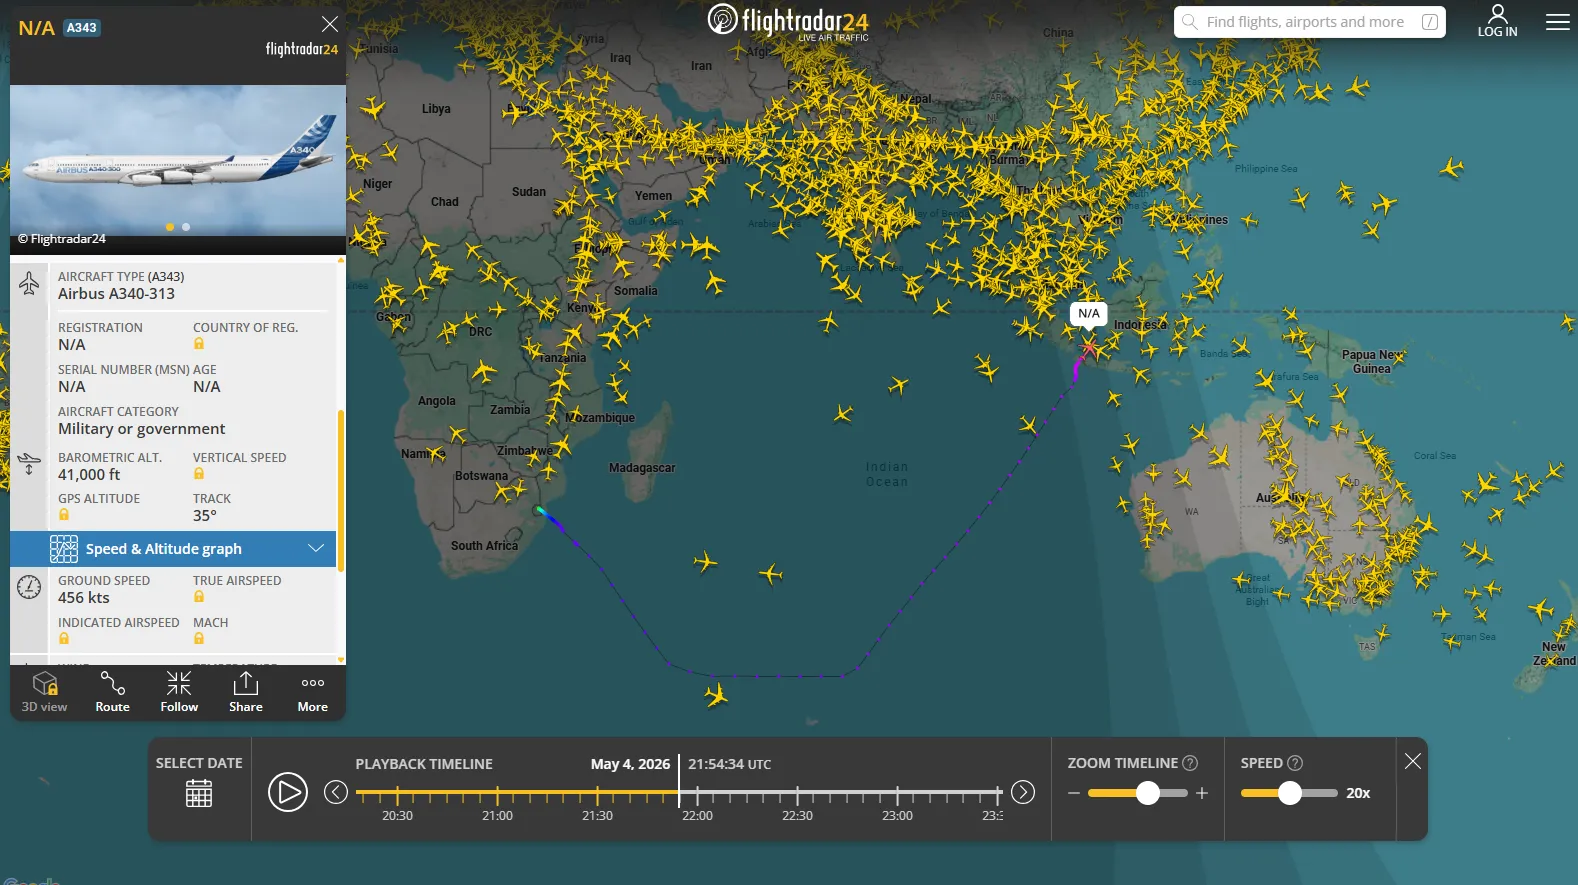Image resolution: width=1578 pixels, height=885 pixels.
Task: Click the "Airbus A340-313" text
Action: tap(116, 294)
